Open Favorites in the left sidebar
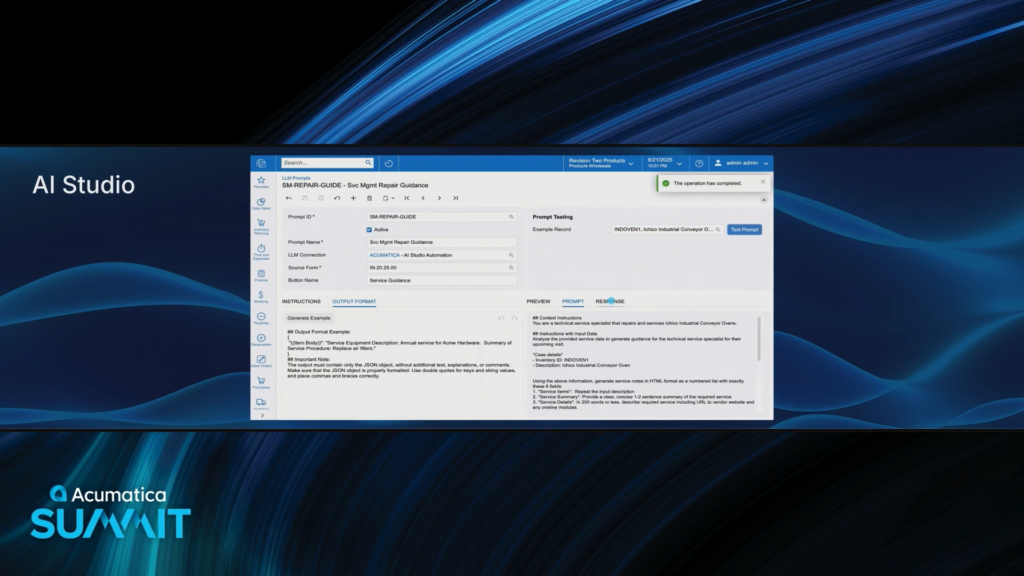 [x=261, y=181]
